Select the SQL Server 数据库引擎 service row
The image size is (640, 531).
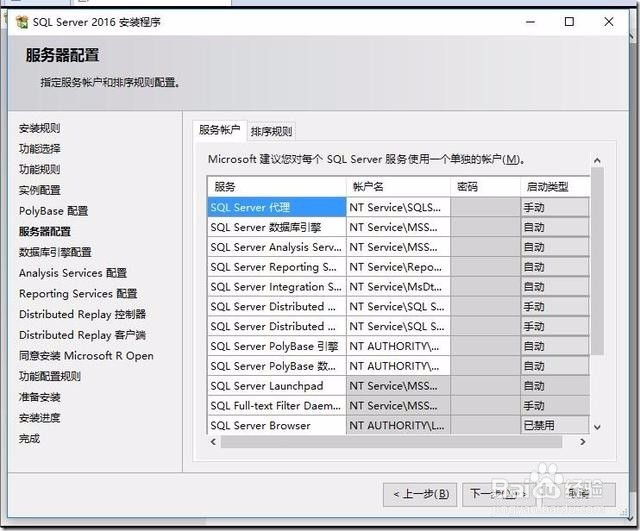click(277, 227)
